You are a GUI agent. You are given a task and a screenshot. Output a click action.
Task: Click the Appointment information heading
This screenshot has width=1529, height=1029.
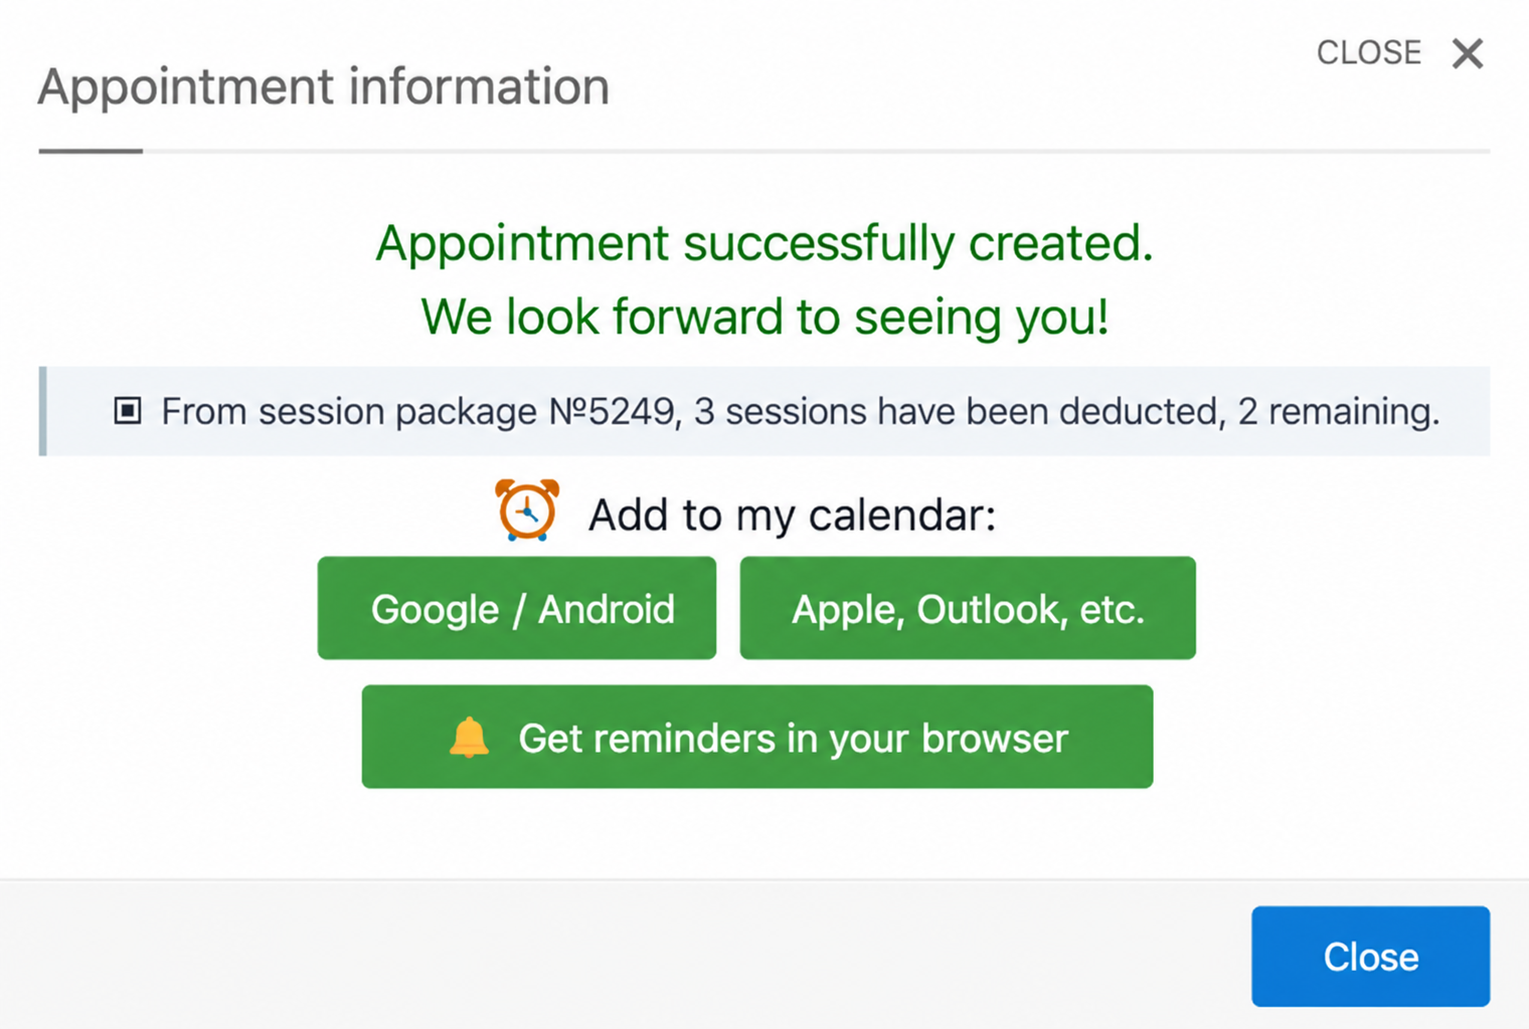[323, 86]
